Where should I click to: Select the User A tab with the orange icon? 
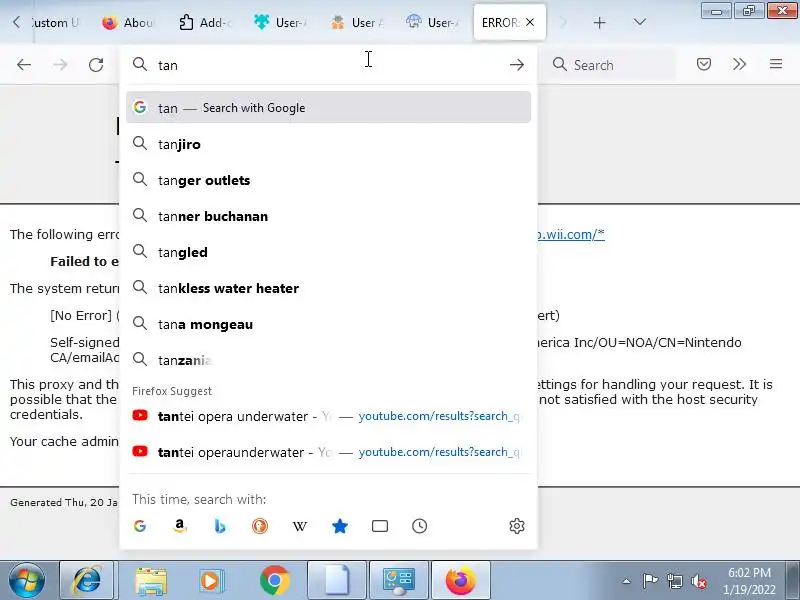tap(357, 22)
